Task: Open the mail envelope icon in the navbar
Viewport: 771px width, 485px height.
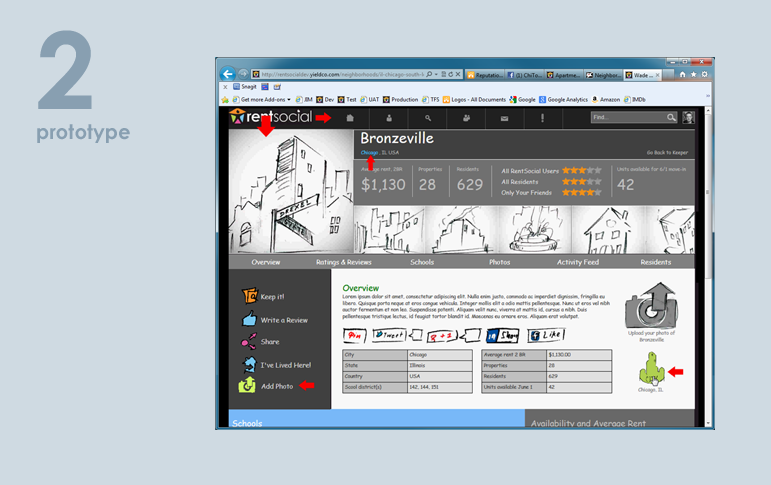Action: click(505, 118)
